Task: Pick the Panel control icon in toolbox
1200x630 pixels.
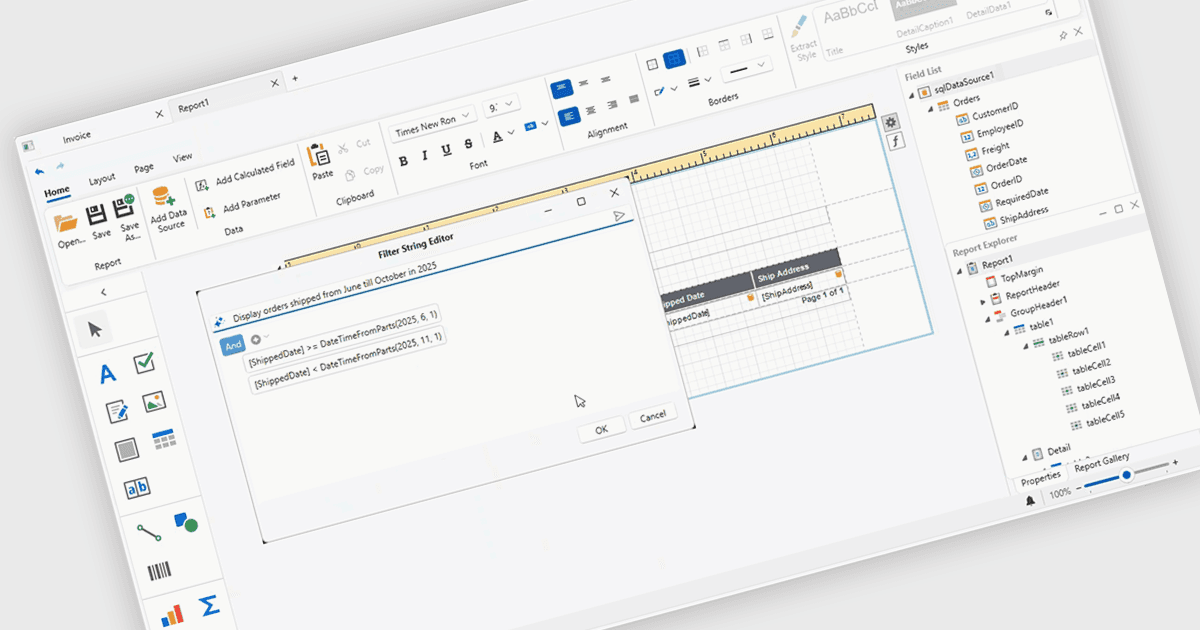Action: tap(125, 450)
